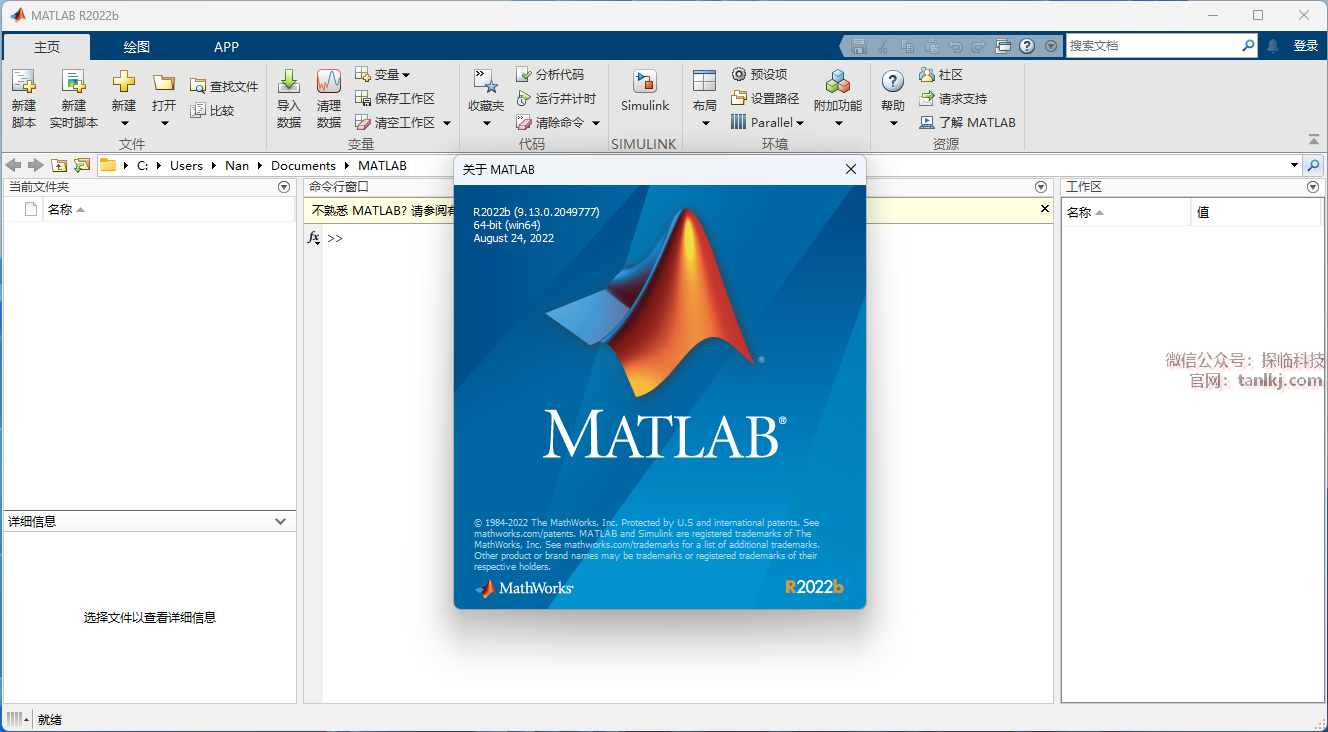
Task: Select Users in the address path
Action: [x=186, y=166]
